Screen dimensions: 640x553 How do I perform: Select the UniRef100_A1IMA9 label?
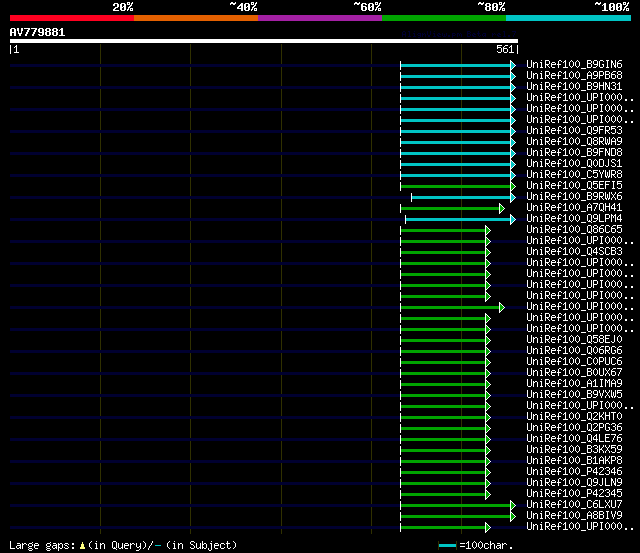pos(574,383)
